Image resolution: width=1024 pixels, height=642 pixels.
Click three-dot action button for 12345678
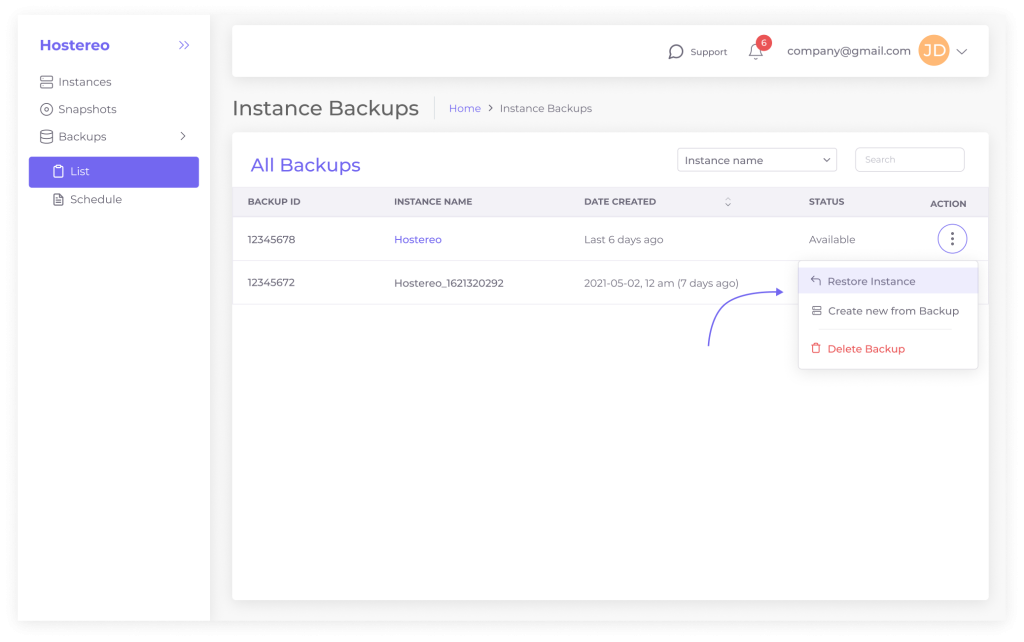(x=952, y=239)
